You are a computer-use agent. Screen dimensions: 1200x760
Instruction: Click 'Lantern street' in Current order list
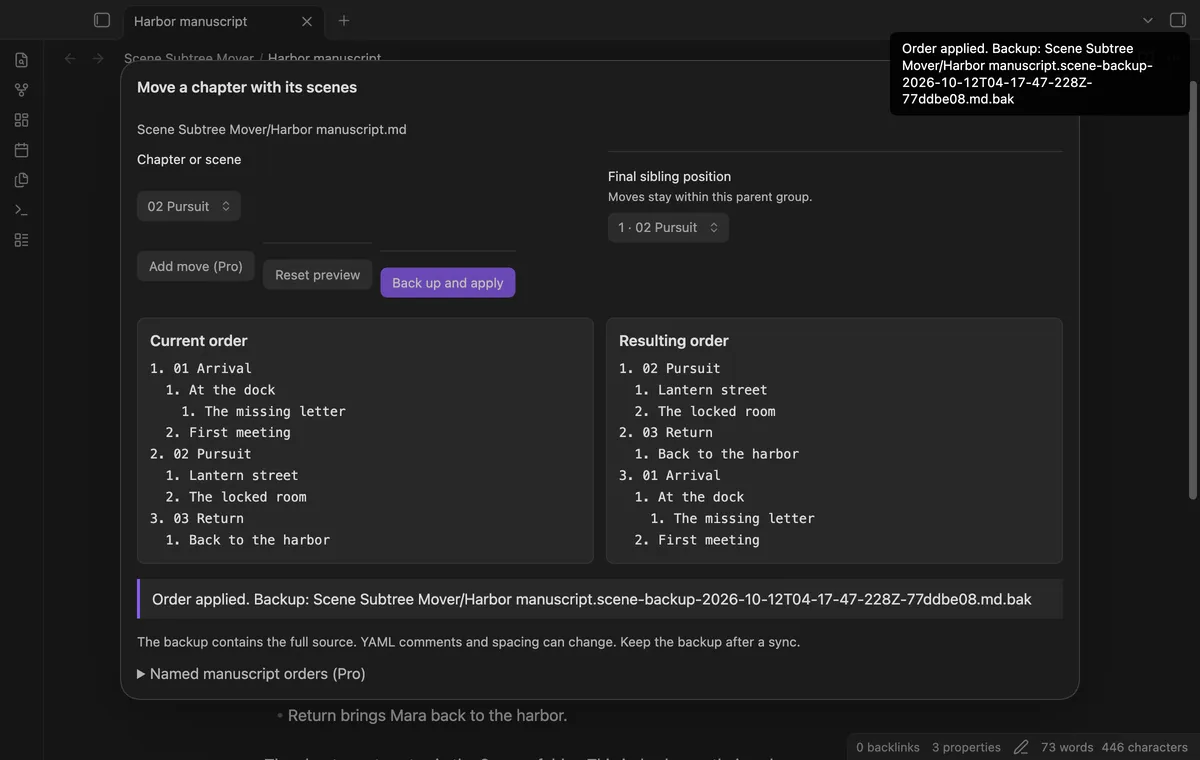244,475
